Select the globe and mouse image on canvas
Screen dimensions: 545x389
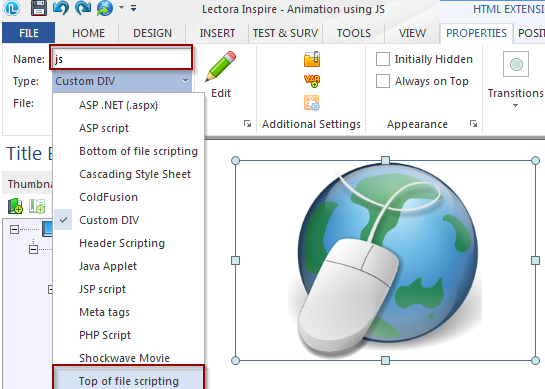(385, 261)
